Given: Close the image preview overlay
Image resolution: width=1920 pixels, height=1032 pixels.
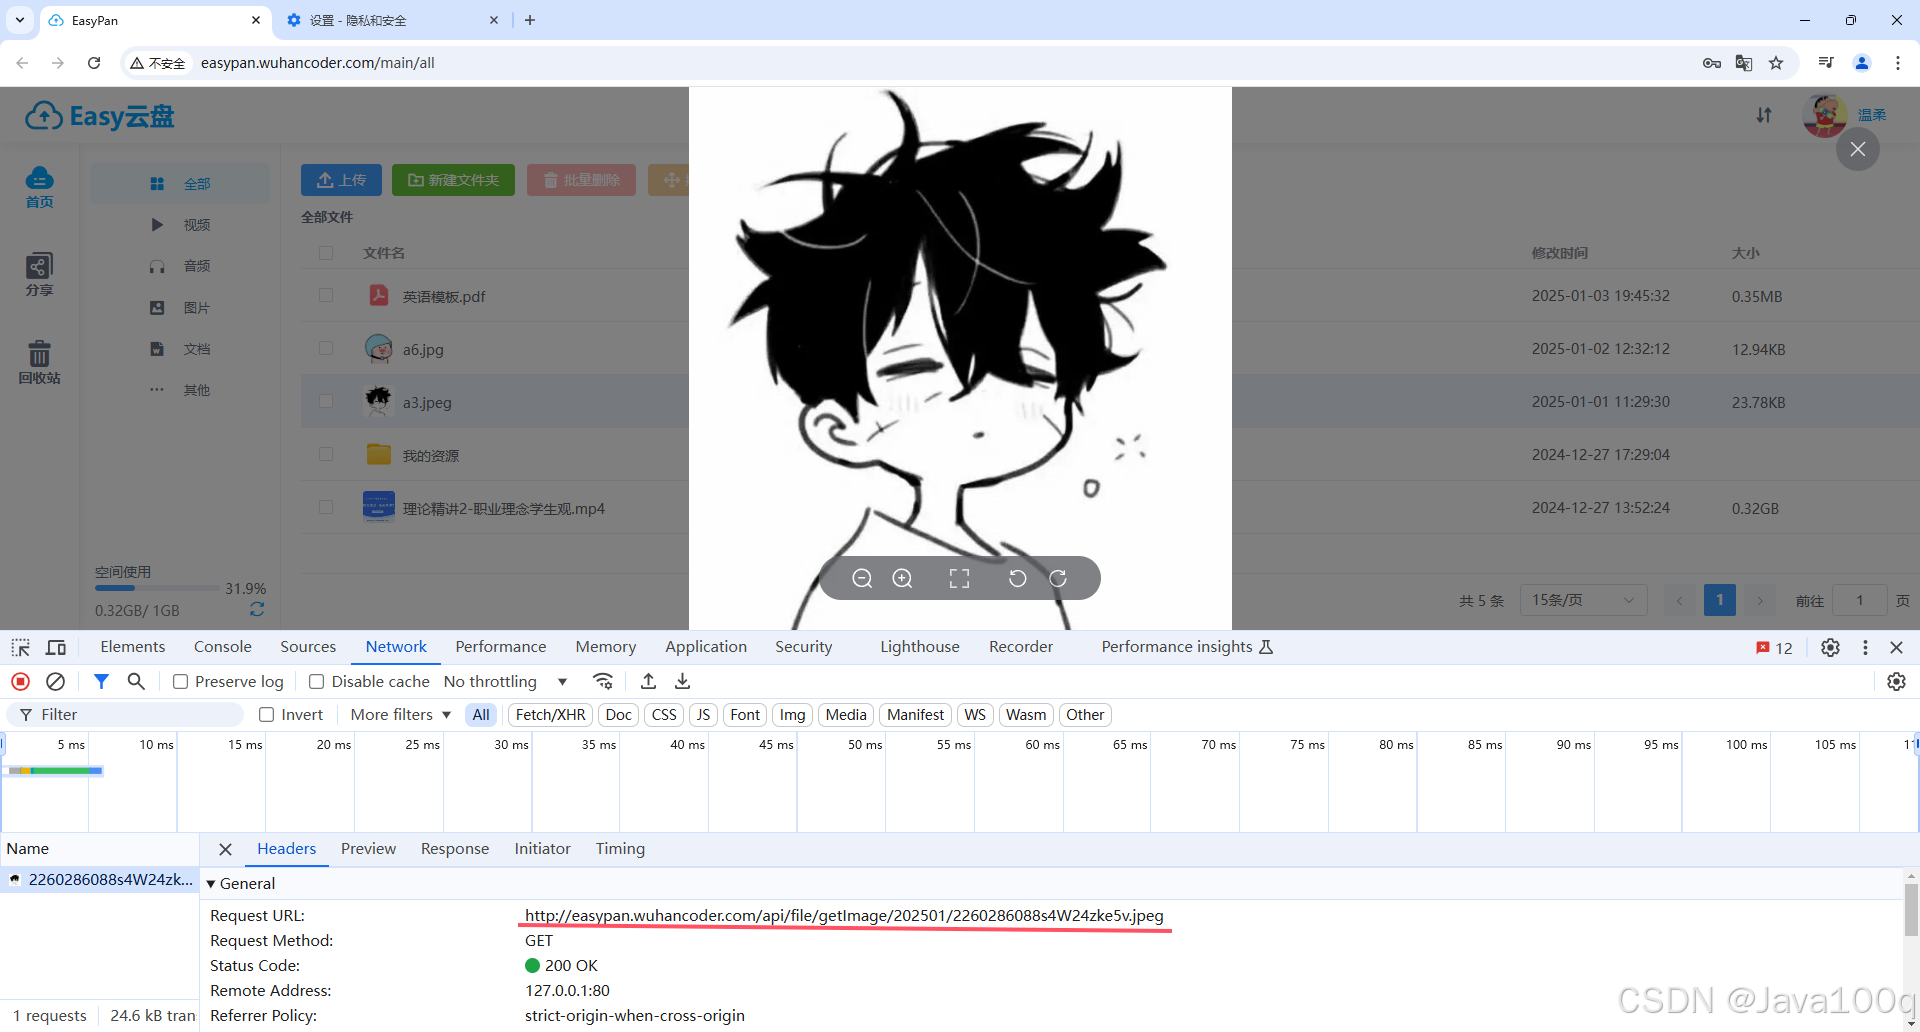Looking at the screenshot, I should pyautogui.click(x=1858, y=149).
